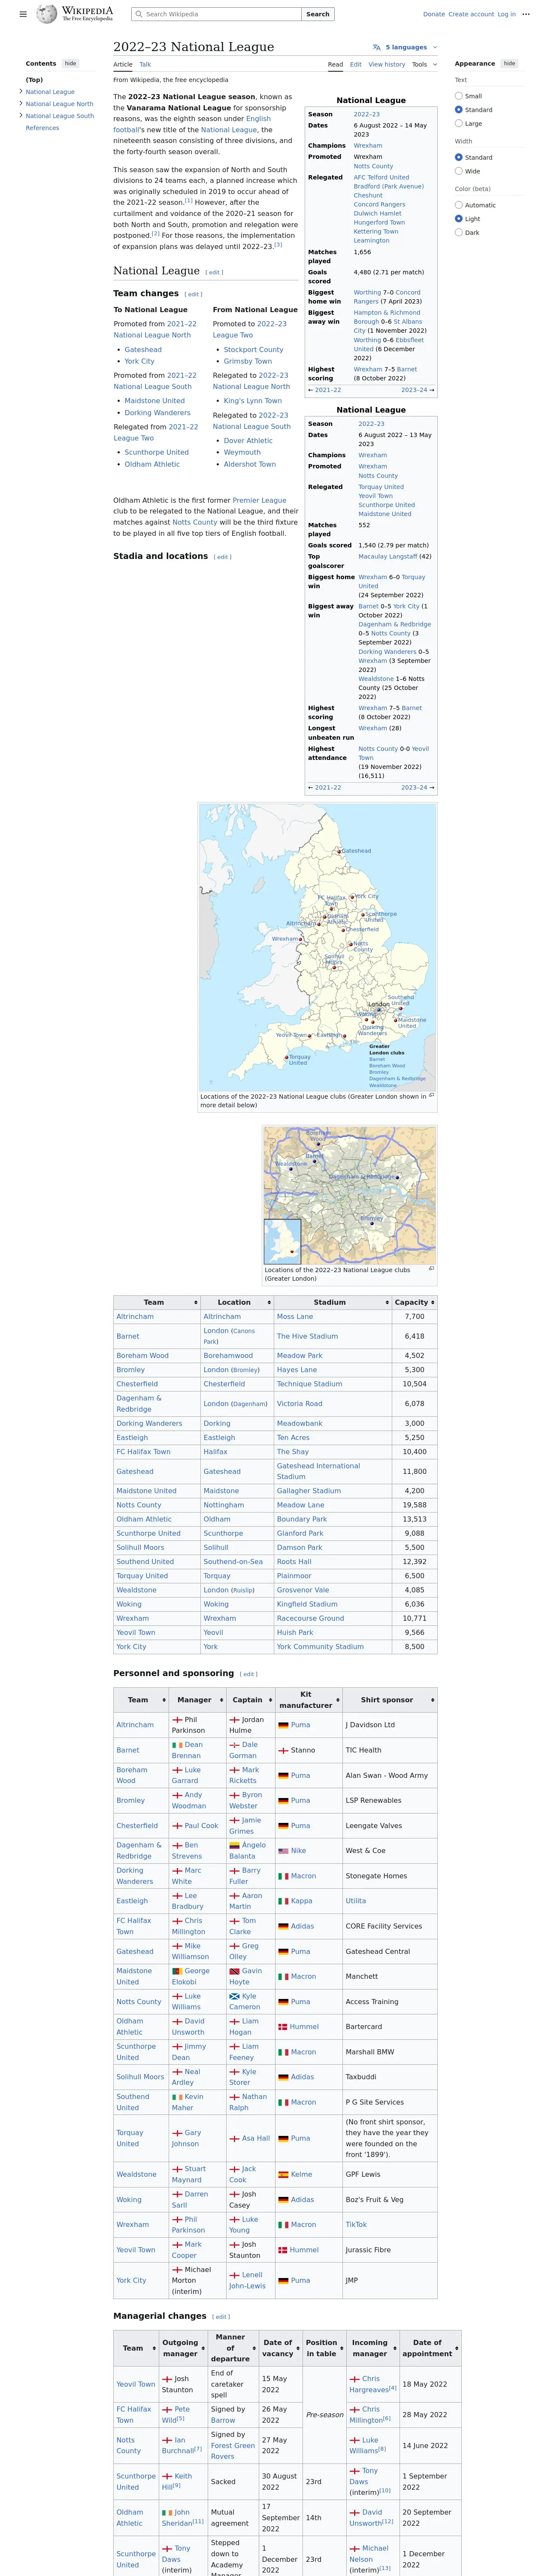Open the Edit tab

(356, 64)
